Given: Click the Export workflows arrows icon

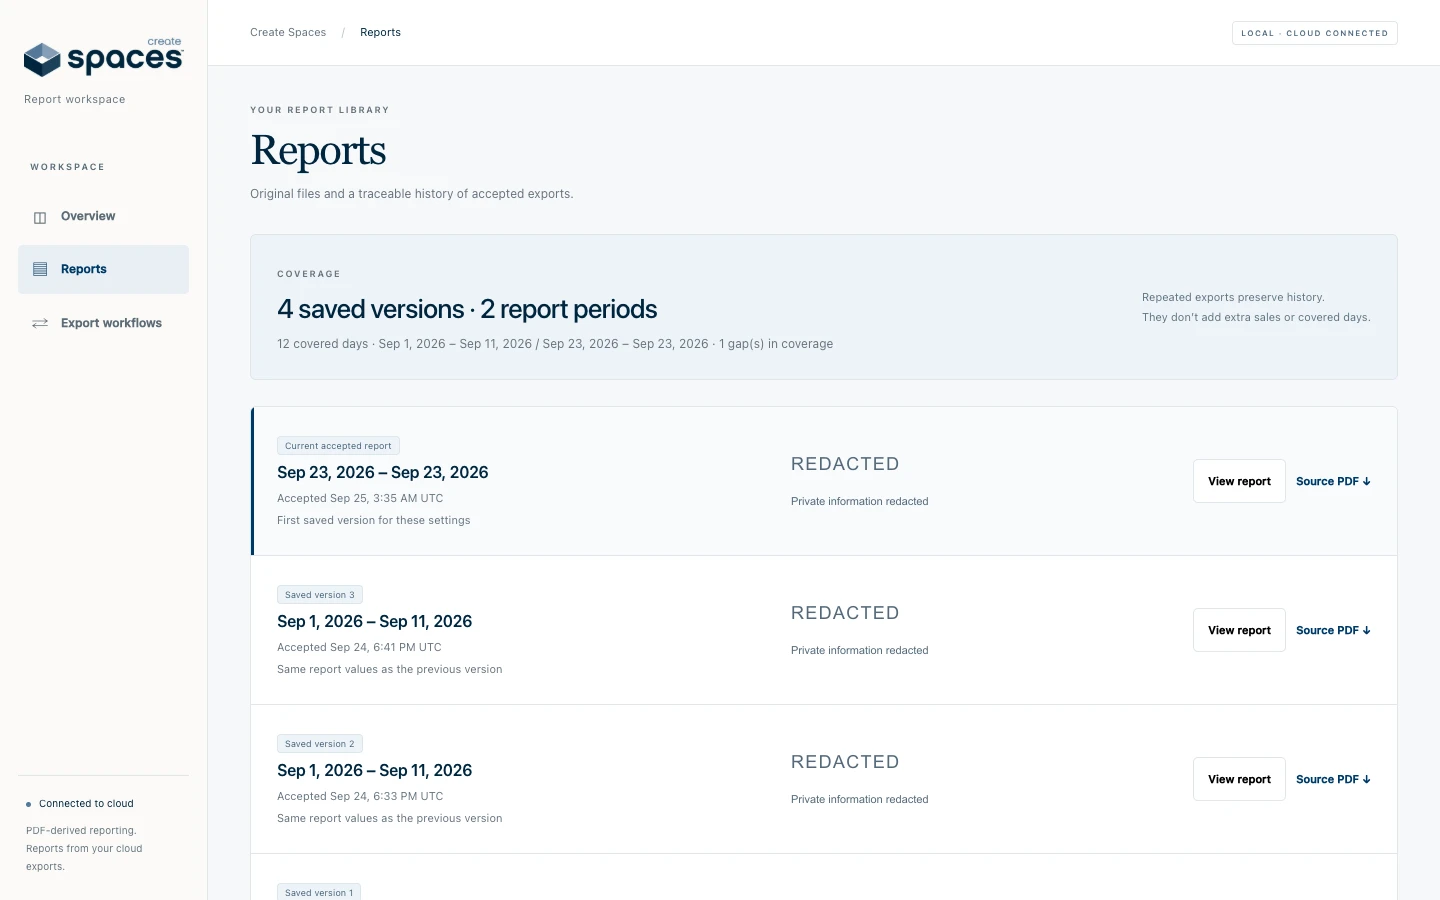Looking at the screenshot, I should 40,323.
